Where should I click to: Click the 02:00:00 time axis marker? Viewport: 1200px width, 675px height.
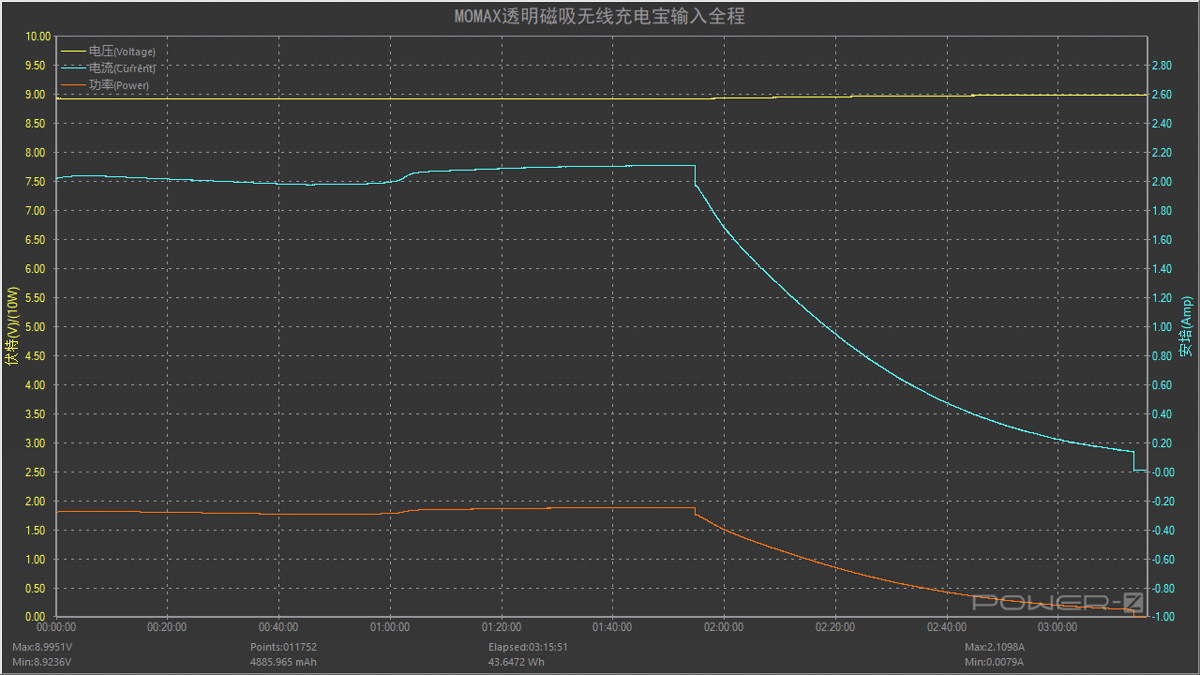723,628
